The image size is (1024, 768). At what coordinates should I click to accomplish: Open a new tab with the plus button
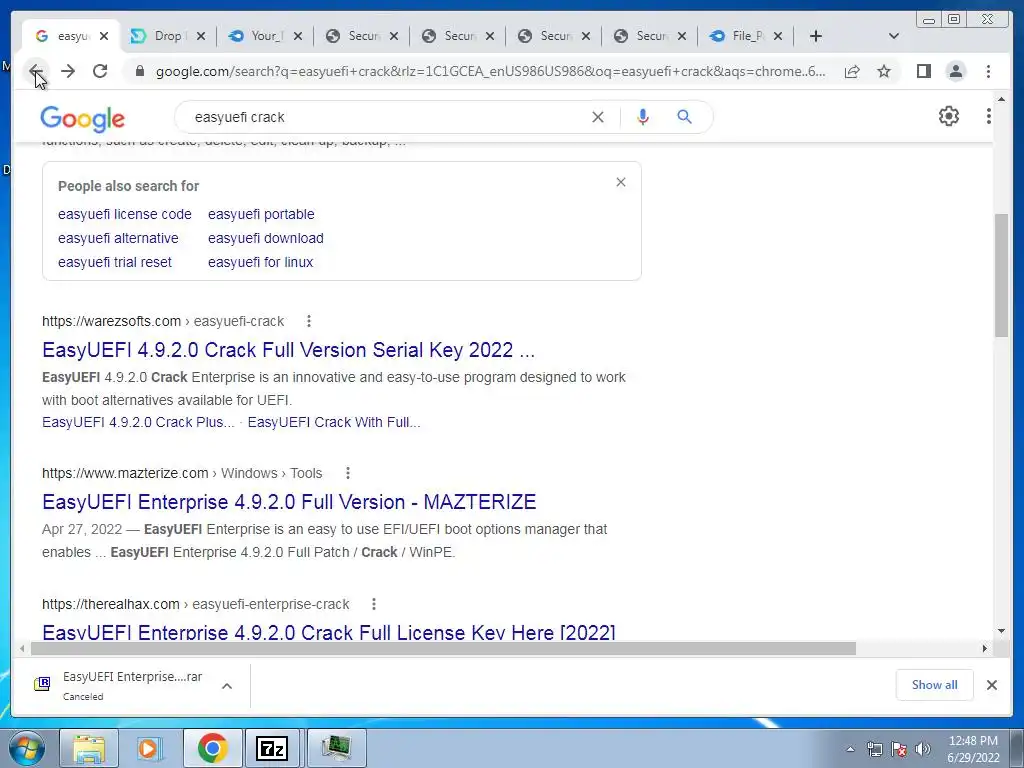coord(815,36)
